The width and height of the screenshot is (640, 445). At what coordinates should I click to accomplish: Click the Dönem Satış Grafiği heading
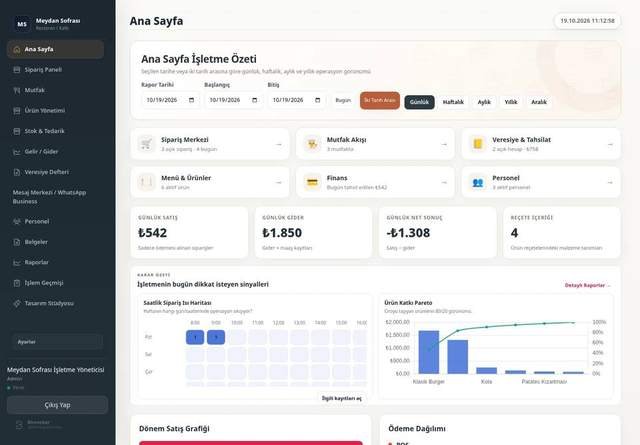pyautogui.click(x=174, y=429)
